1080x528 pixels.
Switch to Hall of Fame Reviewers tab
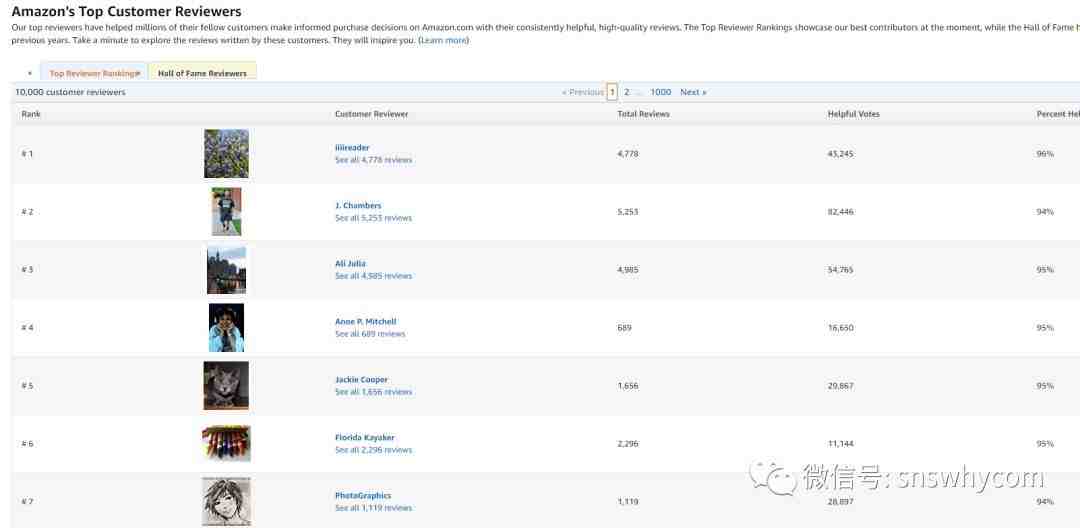[202, 73]
